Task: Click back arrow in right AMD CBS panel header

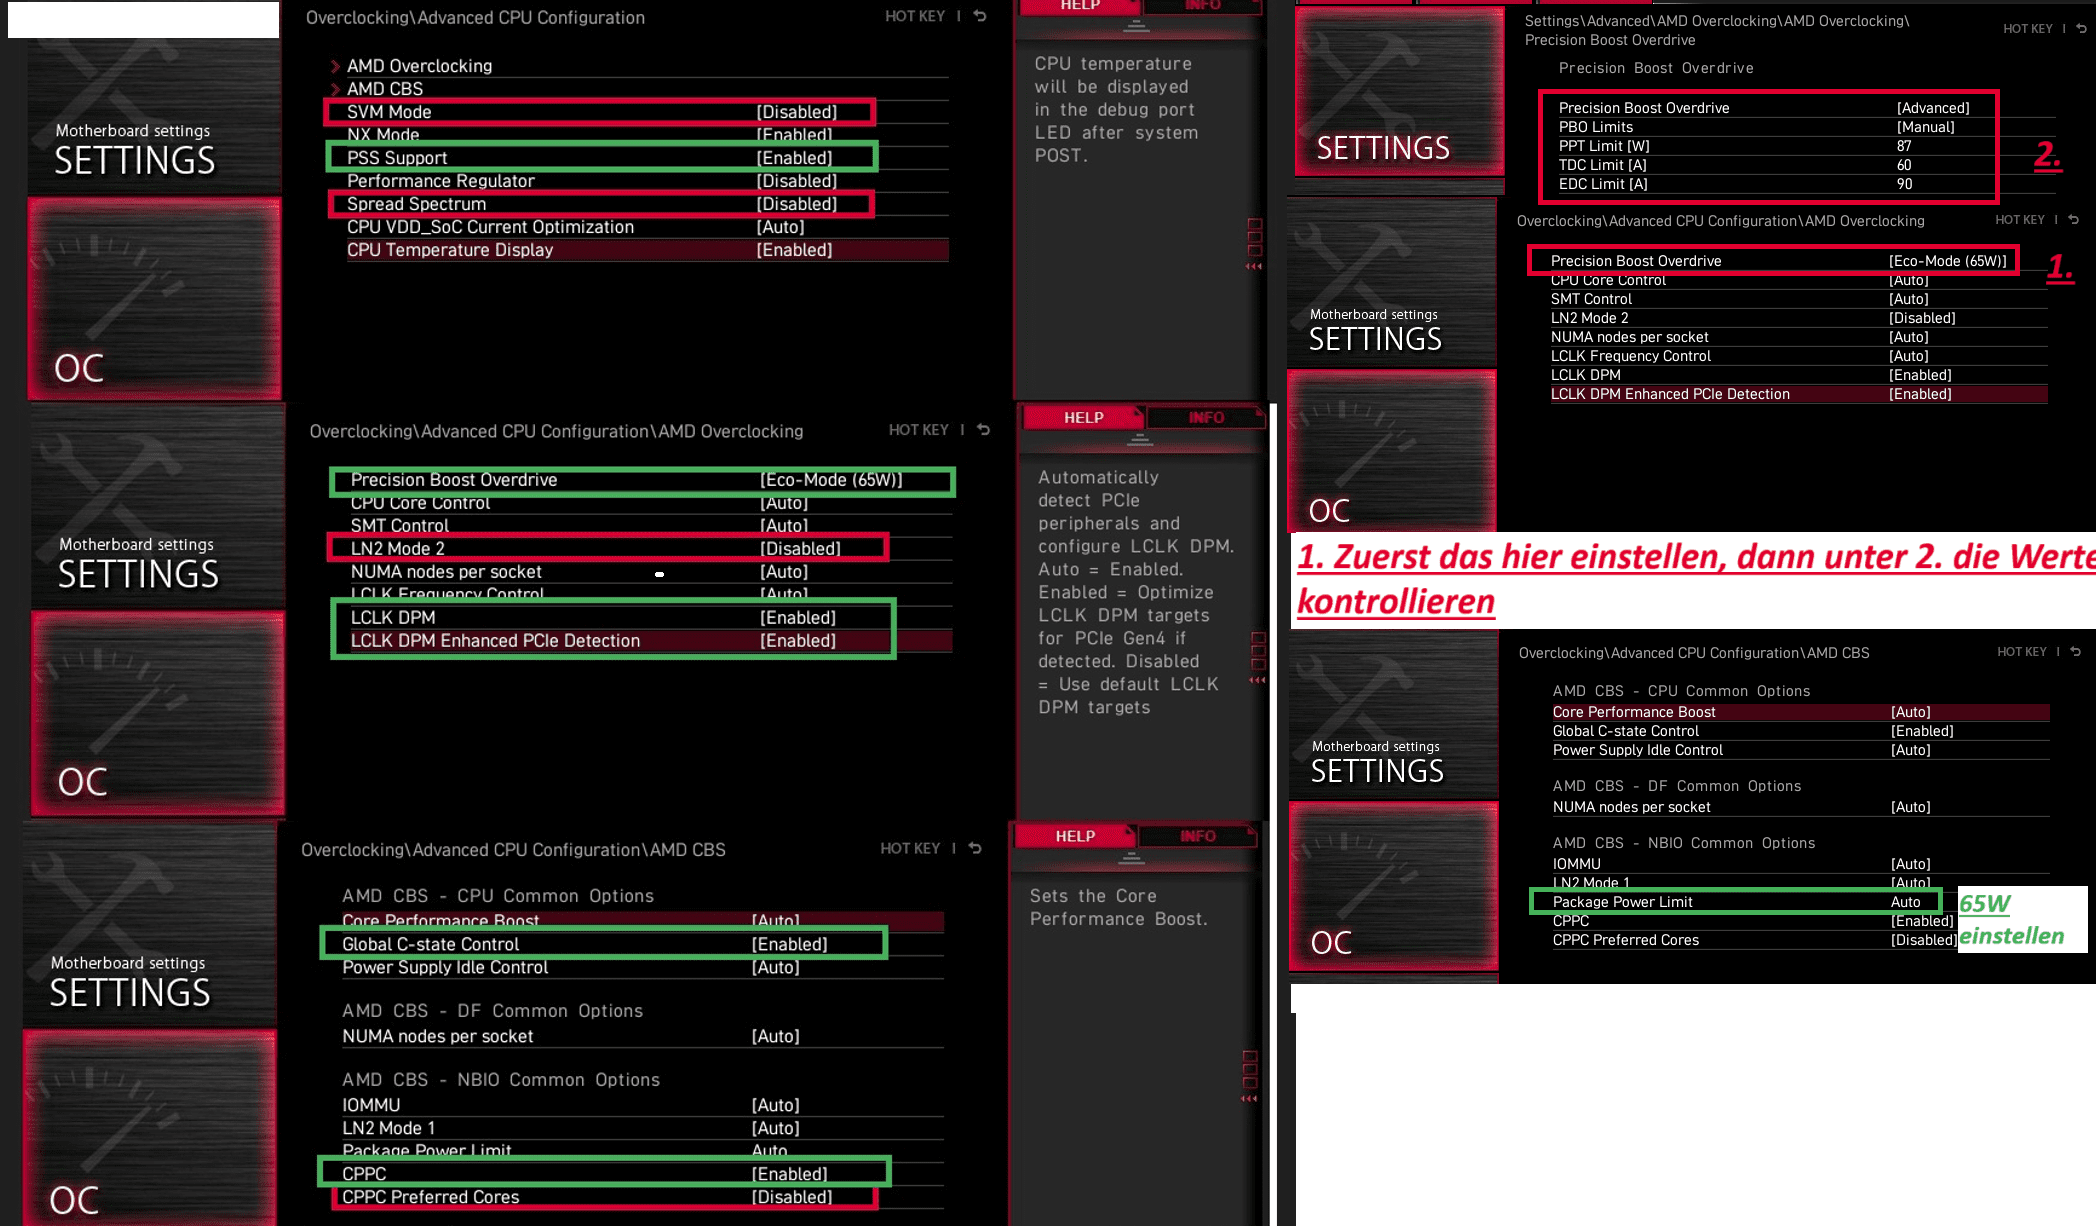Action: (x=2076, y=652)
